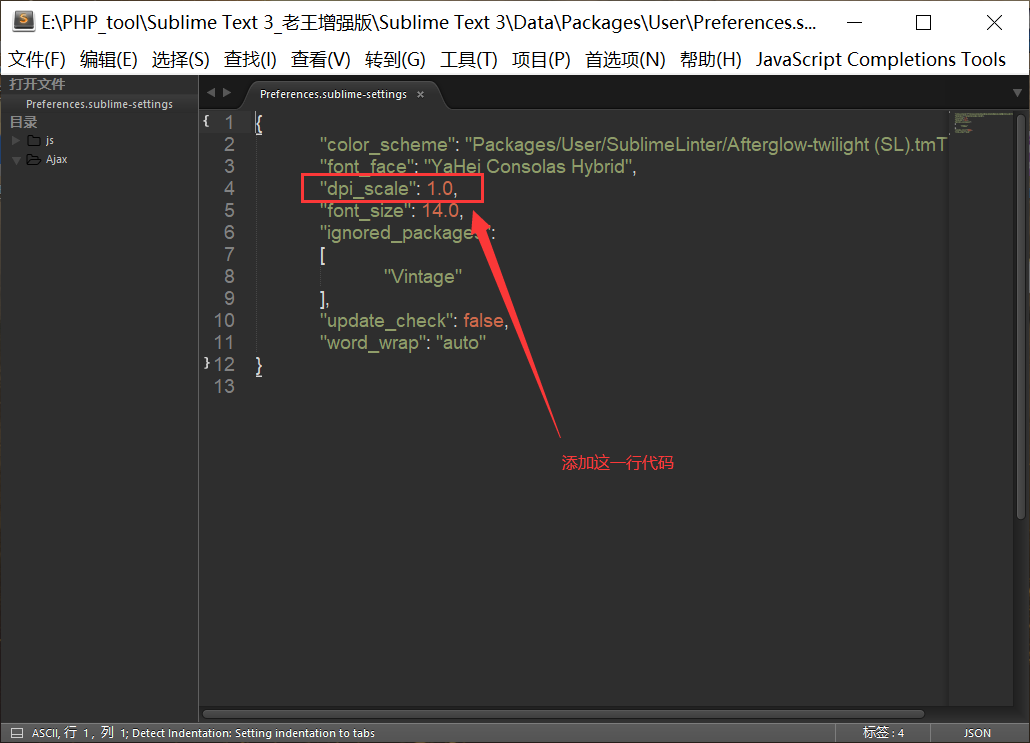This screenshot has height=743, width=1030.
Task: Open the 项目(P) menu
Action: pos(541,60)
